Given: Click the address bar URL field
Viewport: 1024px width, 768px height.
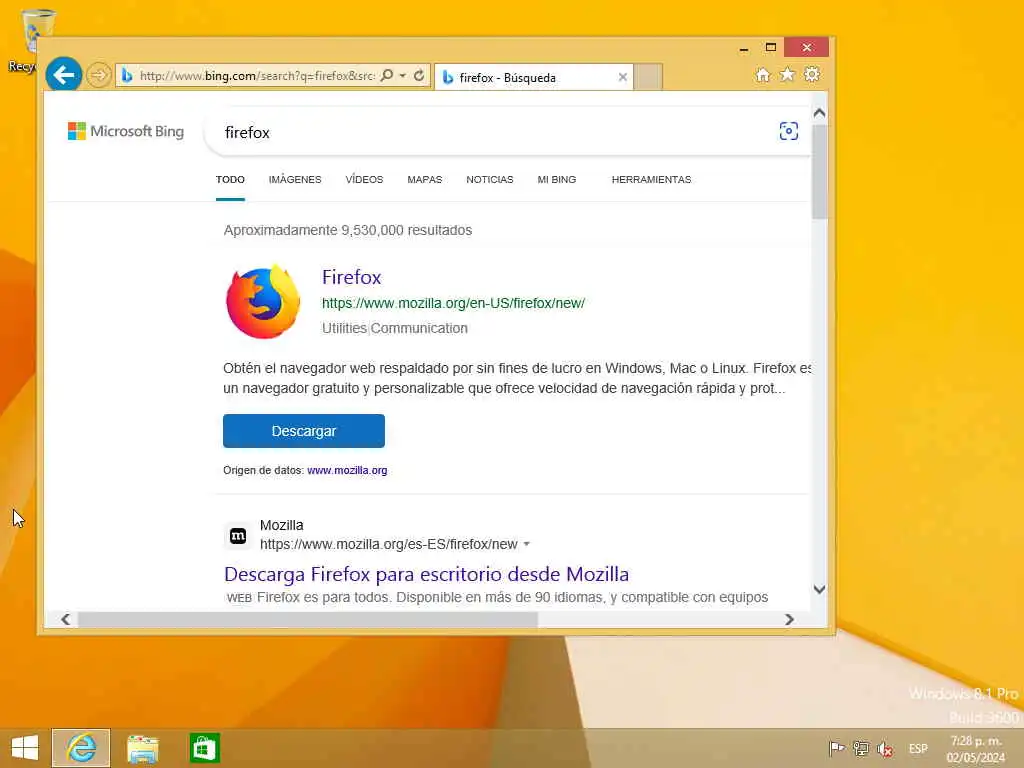Looking at the screenshot, I should click(257, 76).
